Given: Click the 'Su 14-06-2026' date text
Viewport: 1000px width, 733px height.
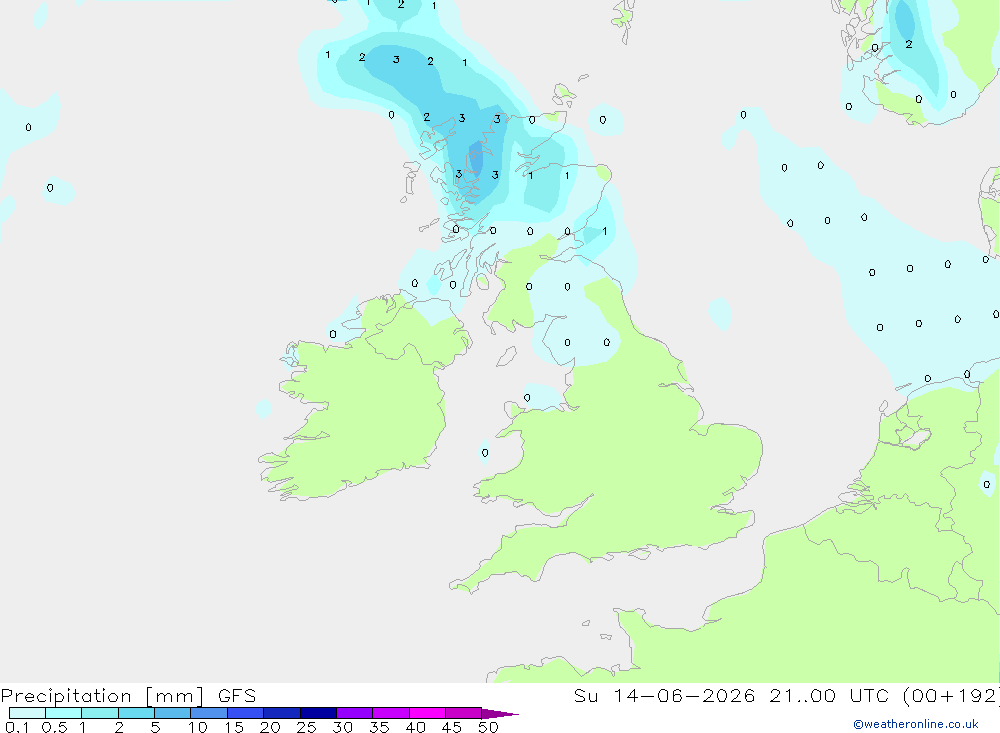Looking at the screenshot, I should pos(664,696).
